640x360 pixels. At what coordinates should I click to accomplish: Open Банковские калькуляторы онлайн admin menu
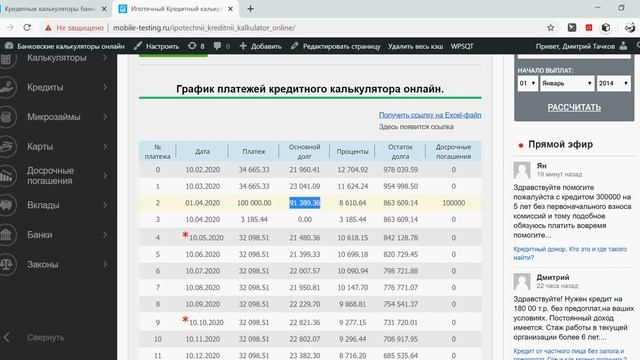point(64,46)
